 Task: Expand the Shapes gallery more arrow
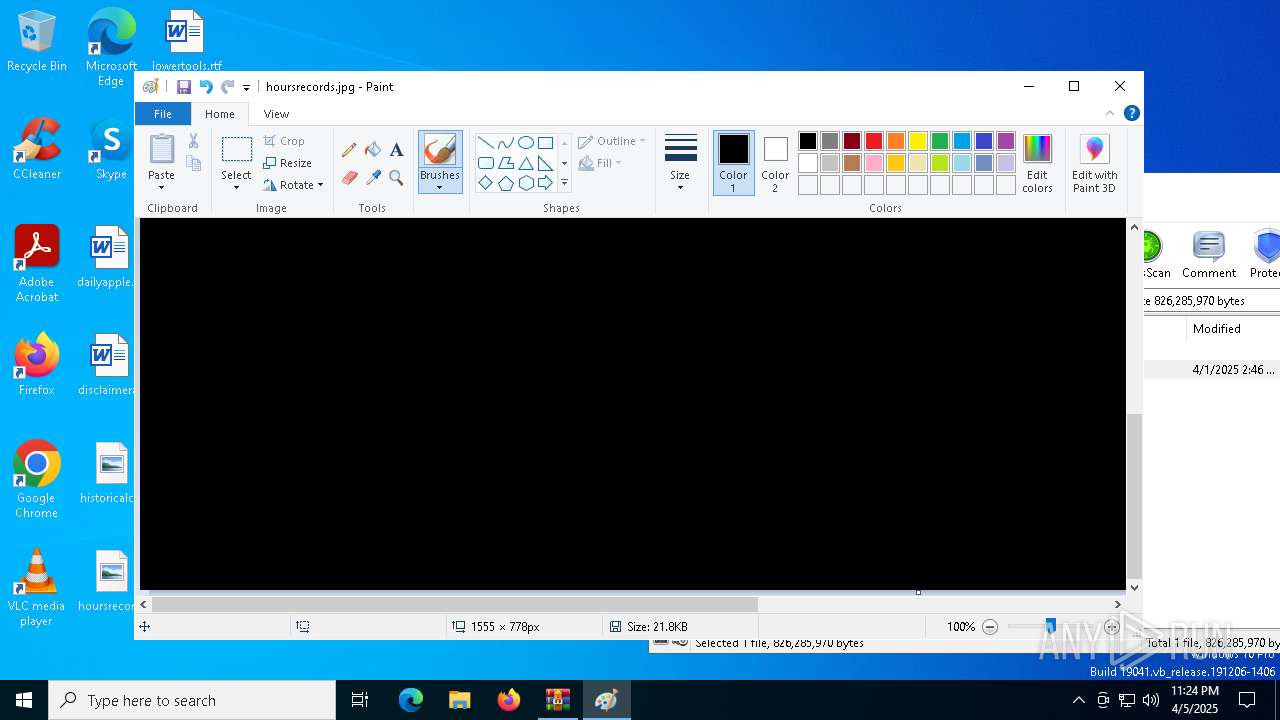(564, 183)
